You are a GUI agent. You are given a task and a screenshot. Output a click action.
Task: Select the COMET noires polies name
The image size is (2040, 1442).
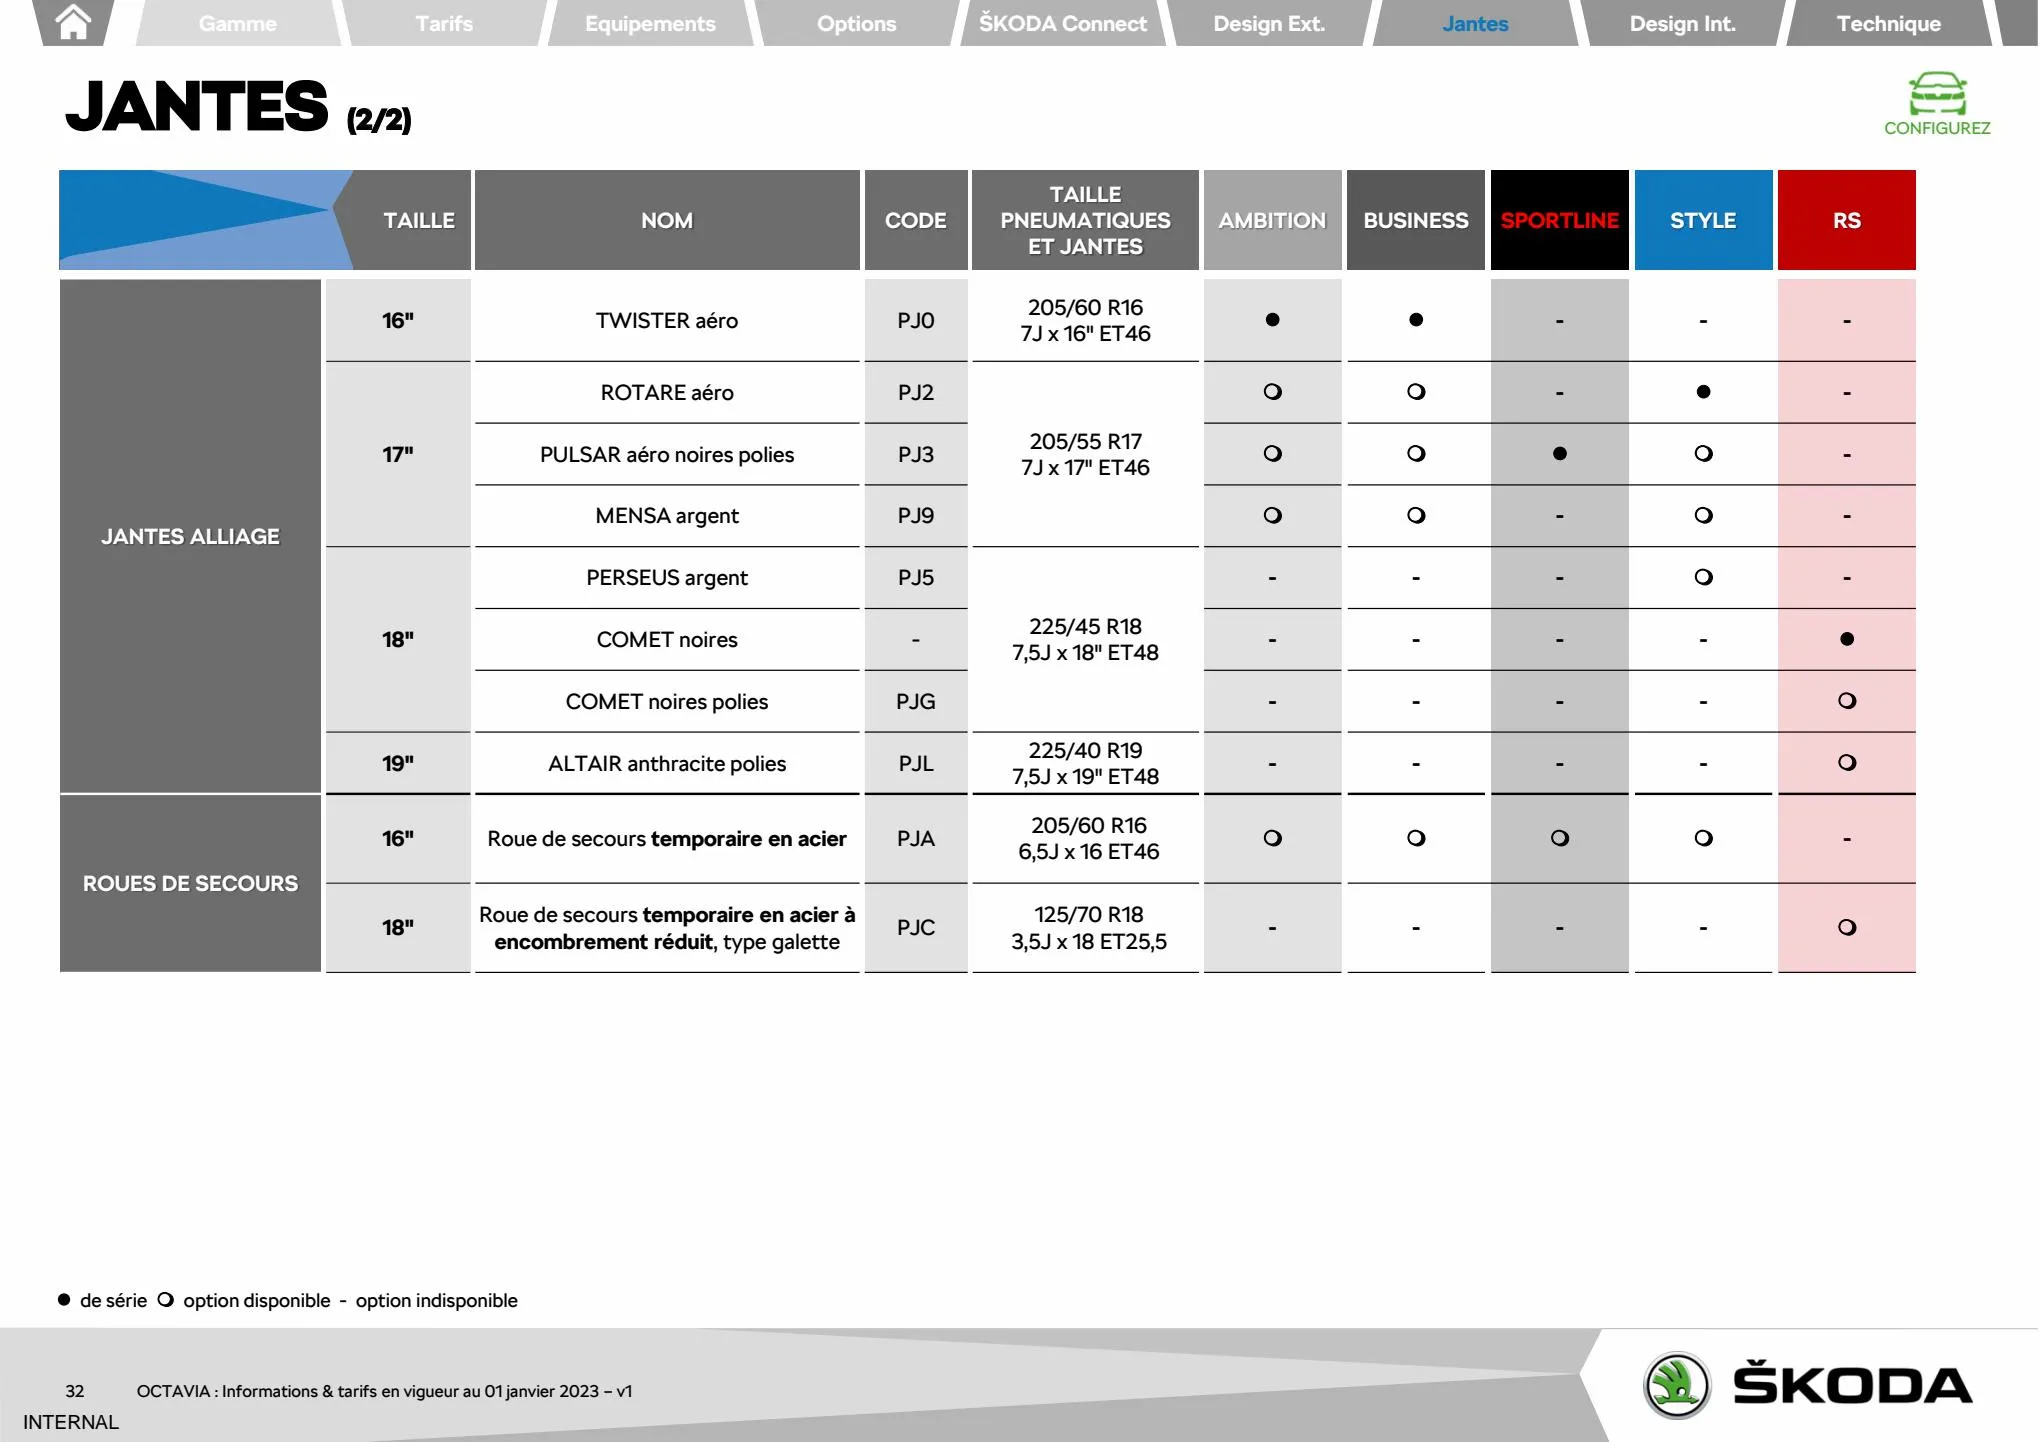667,702
